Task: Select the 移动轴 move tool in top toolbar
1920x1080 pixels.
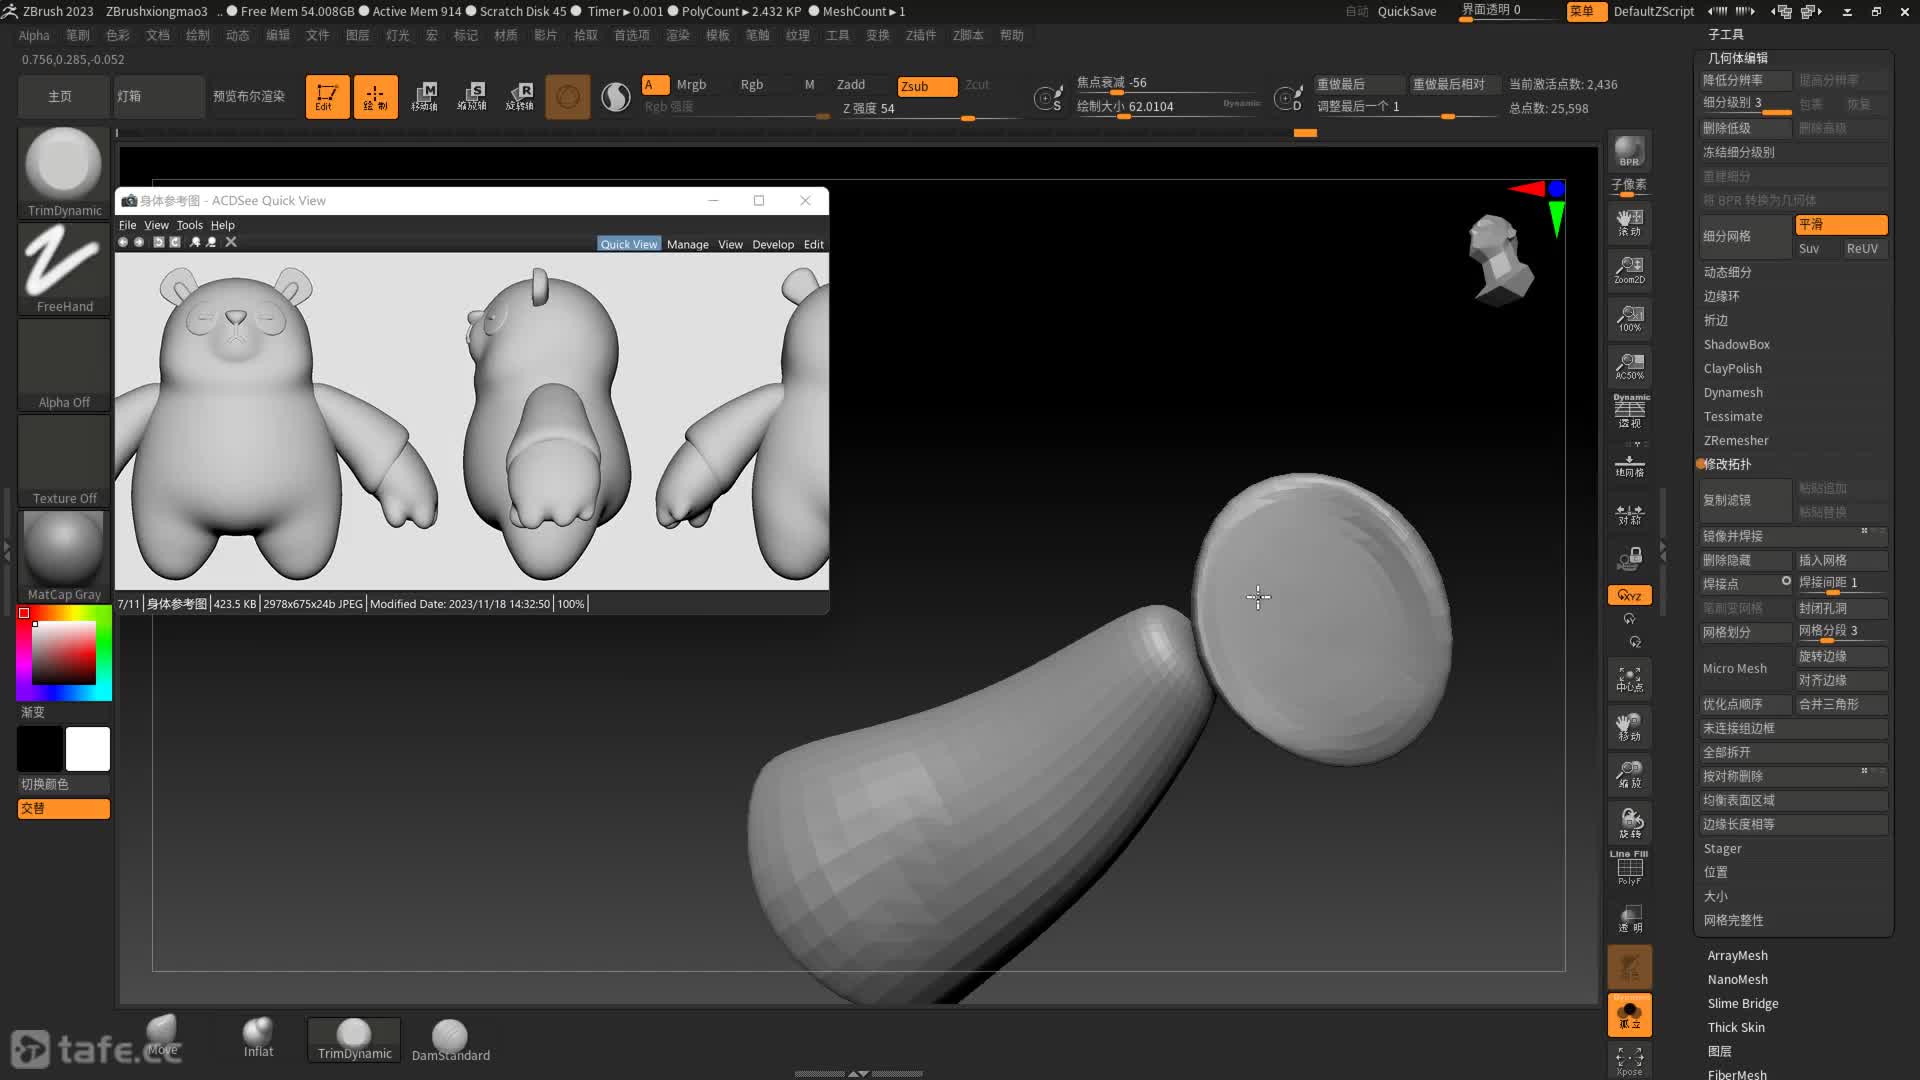Action: (427, 96)
